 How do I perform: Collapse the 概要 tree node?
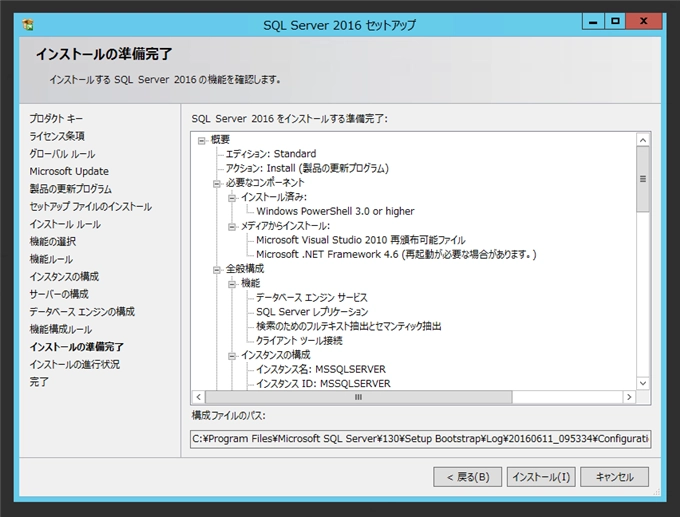coord(201,141)
